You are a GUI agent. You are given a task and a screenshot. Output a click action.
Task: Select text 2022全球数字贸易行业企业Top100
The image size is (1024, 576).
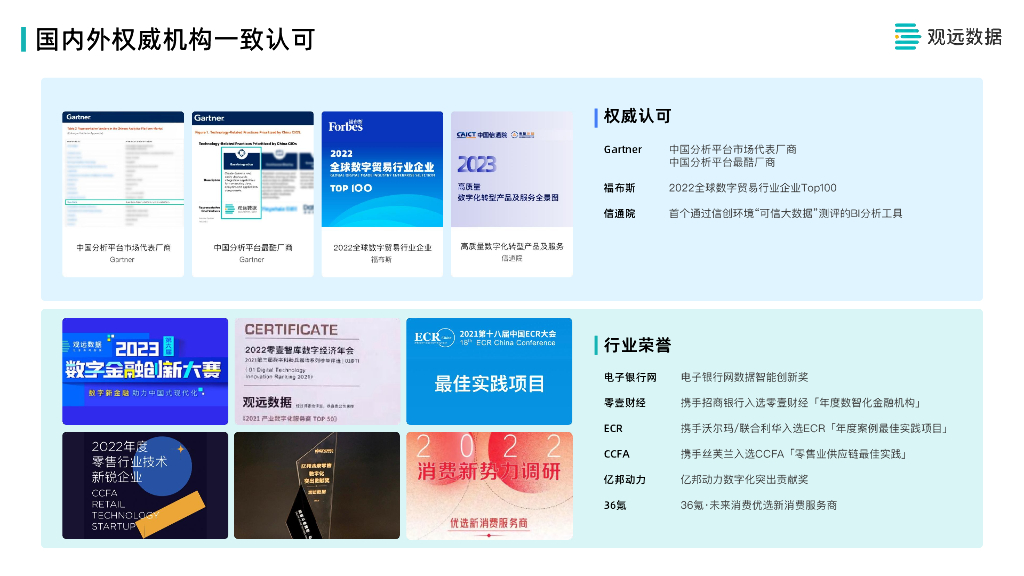pos(752,188)
